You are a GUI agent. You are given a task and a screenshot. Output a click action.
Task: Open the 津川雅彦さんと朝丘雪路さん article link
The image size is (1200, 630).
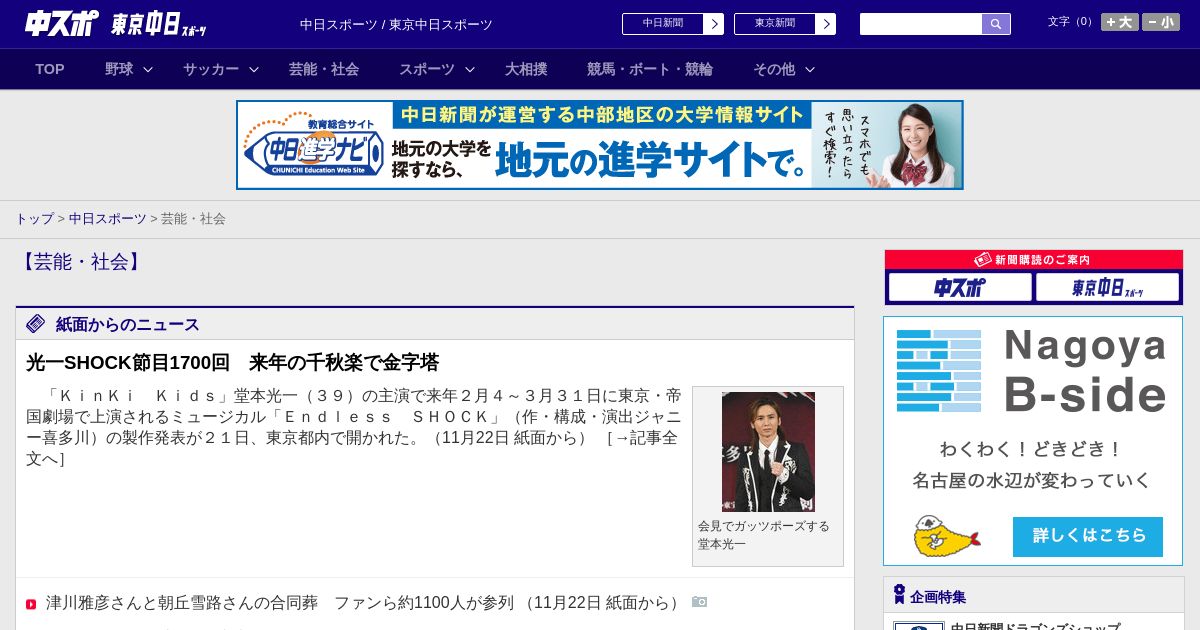click(x=364, y=603)
